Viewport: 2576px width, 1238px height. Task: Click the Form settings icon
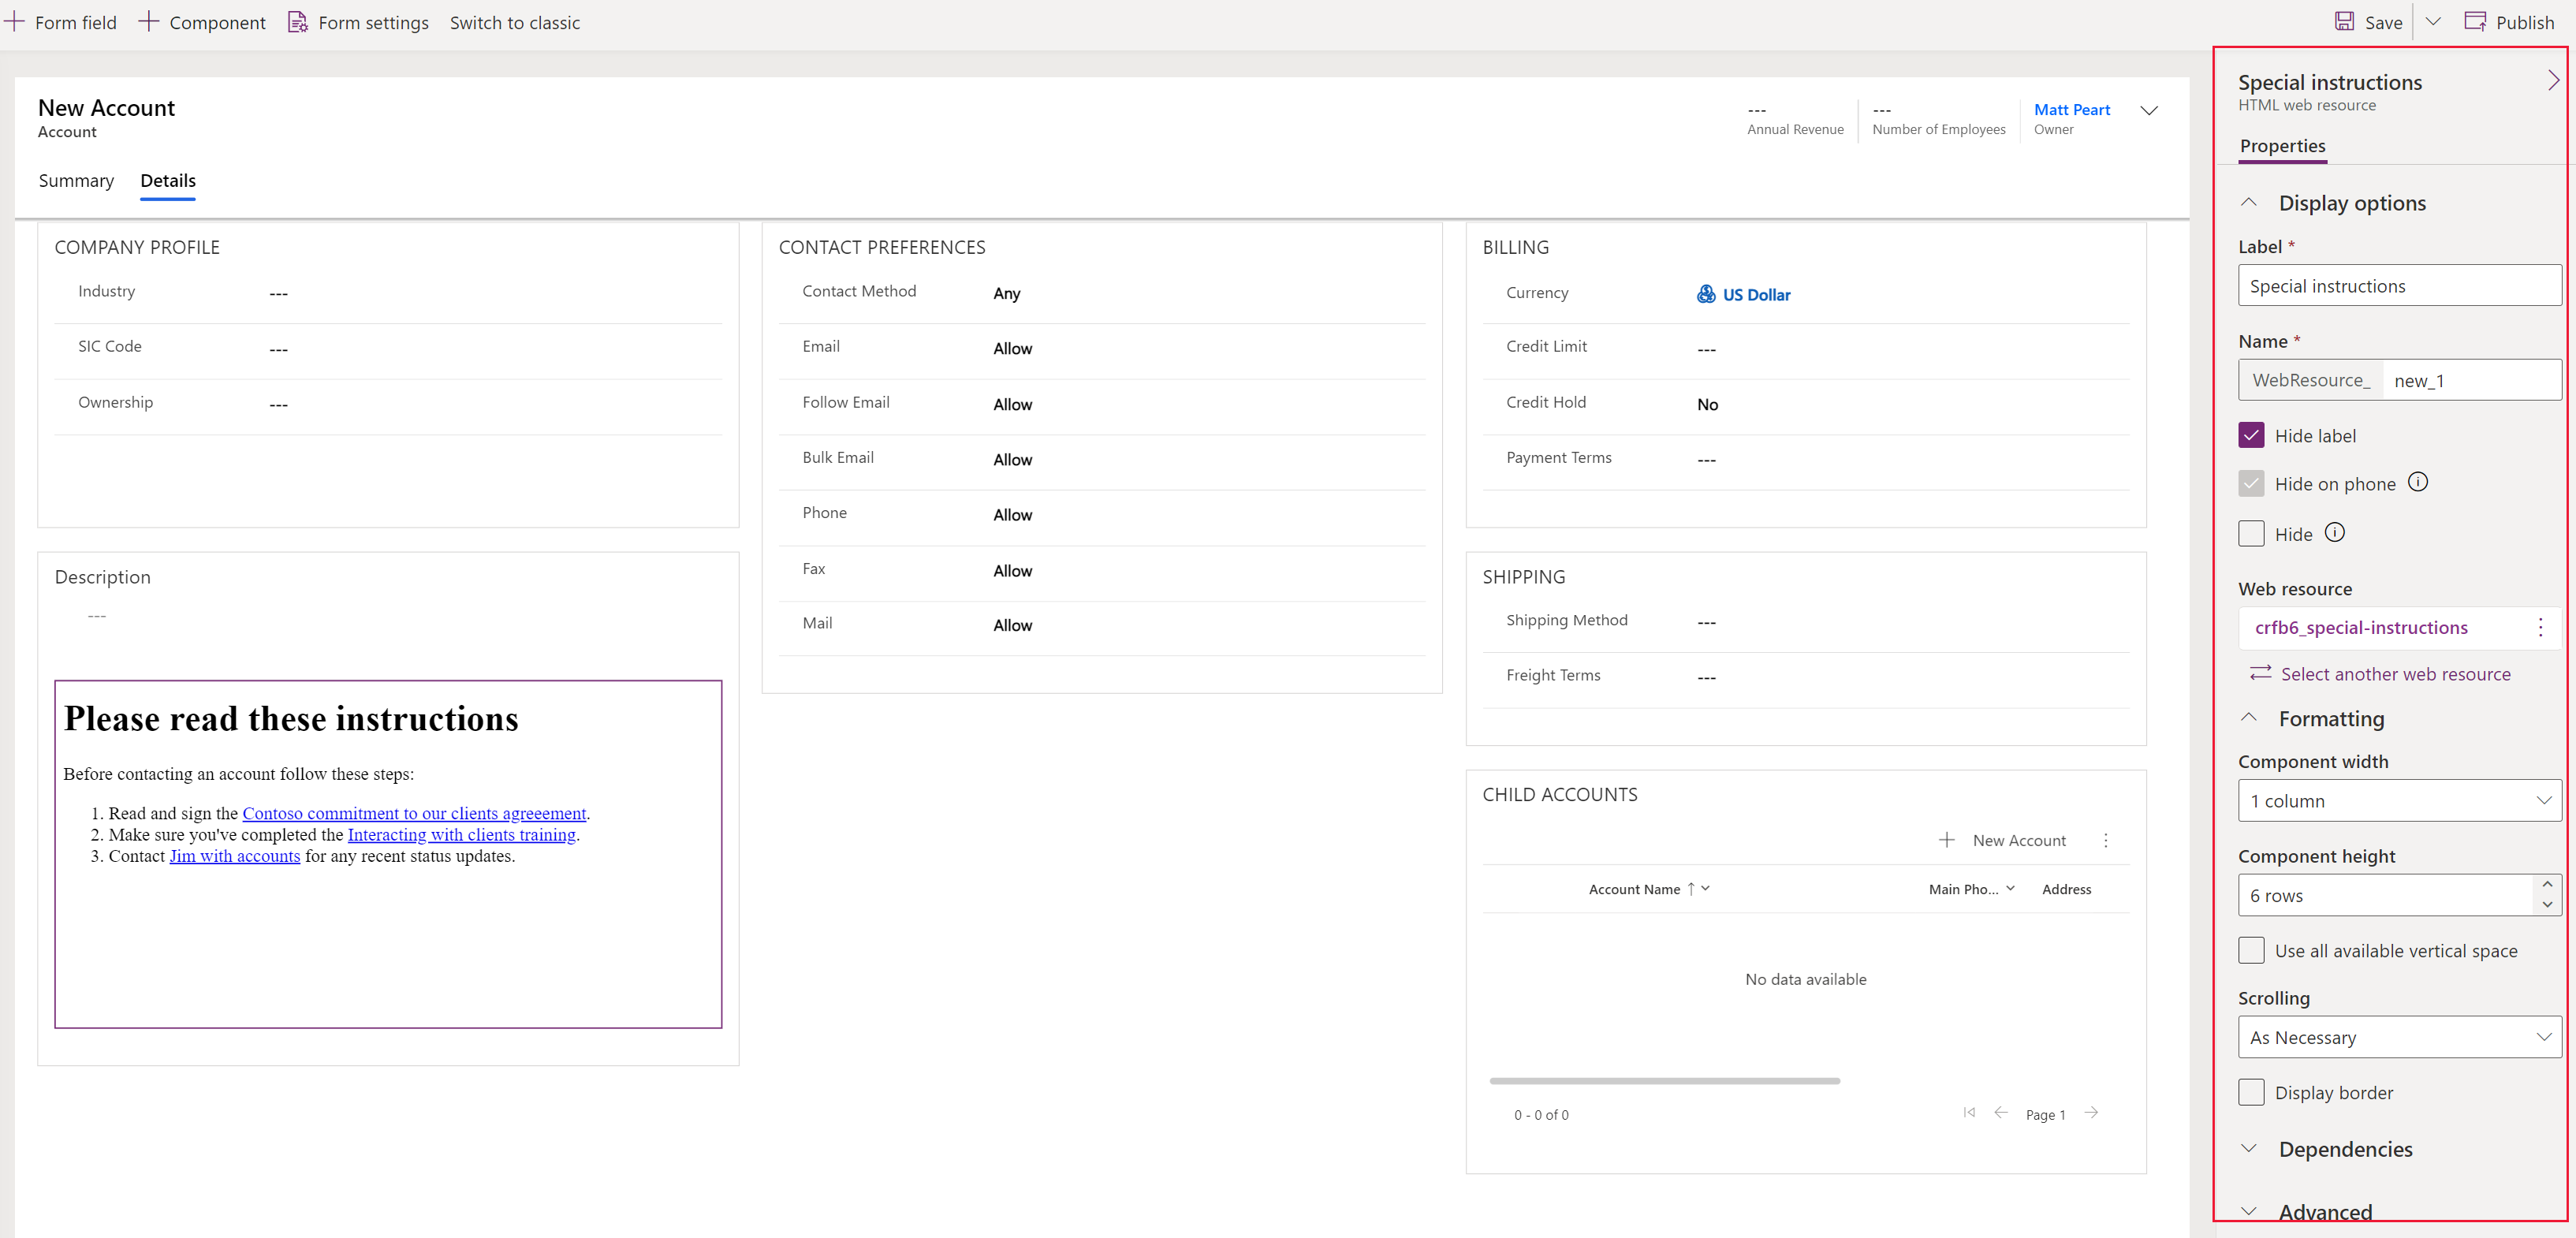tap(297, 21)
